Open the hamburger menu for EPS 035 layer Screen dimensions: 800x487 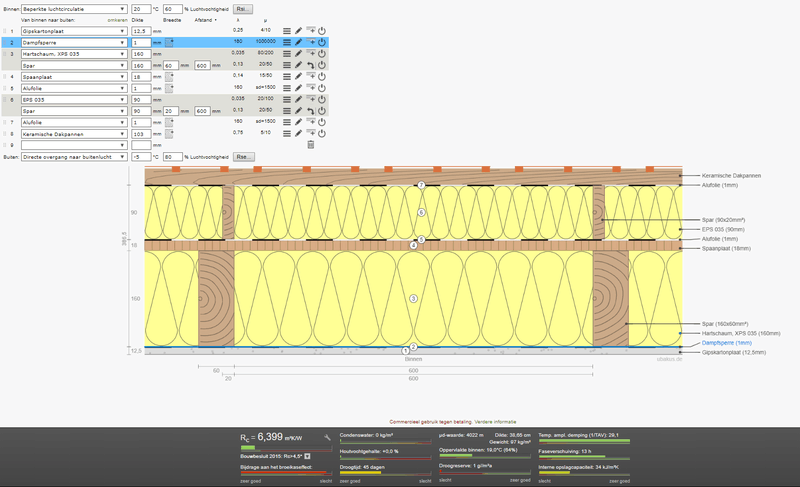[x=288, y=100]
